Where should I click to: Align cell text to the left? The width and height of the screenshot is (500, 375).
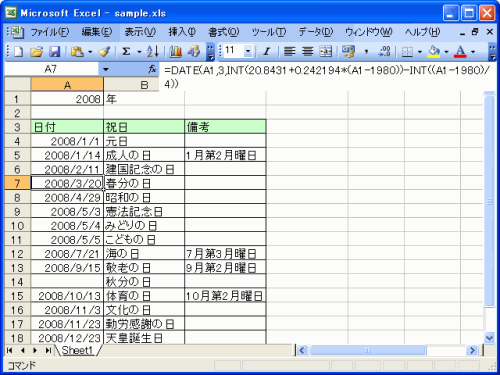(x=289, y=52)
